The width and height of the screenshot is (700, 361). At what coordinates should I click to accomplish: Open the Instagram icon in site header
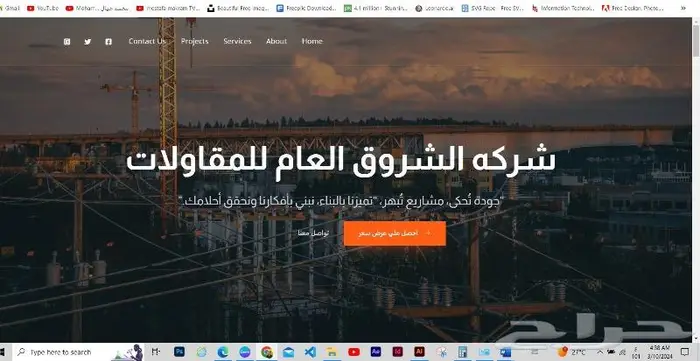click(x=67, y=41)
